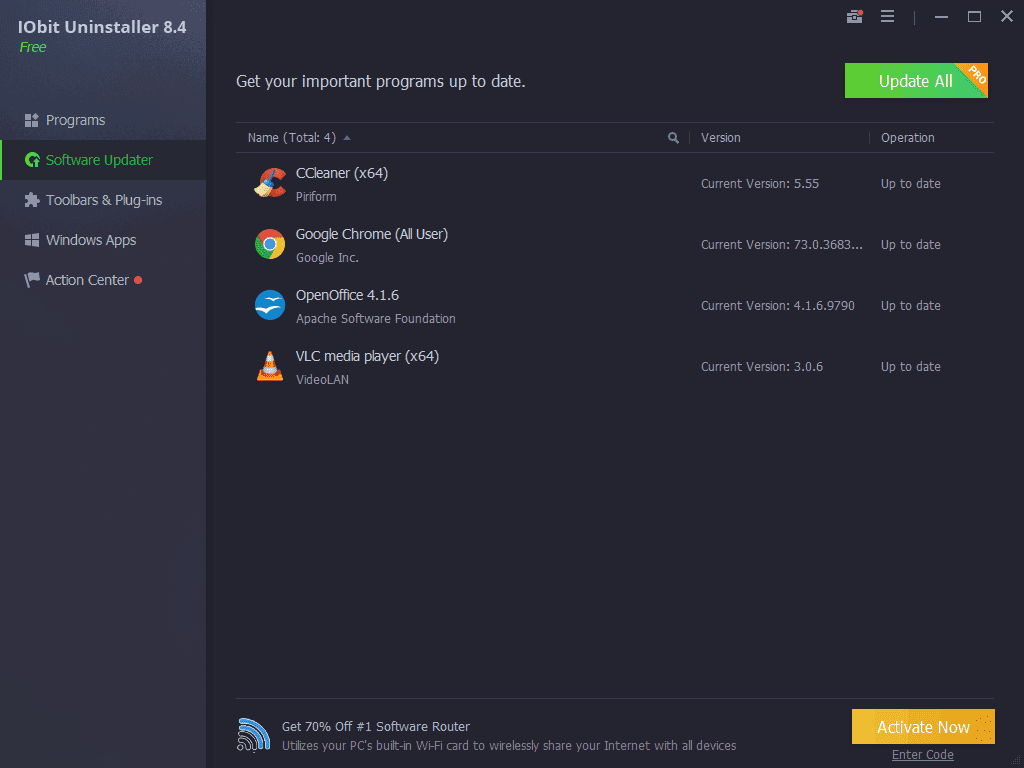Select the OpenOffice 4.1.6 entry name
Image resolution: width=1024 pixels, height=768 pixels.
pos(347,295)
